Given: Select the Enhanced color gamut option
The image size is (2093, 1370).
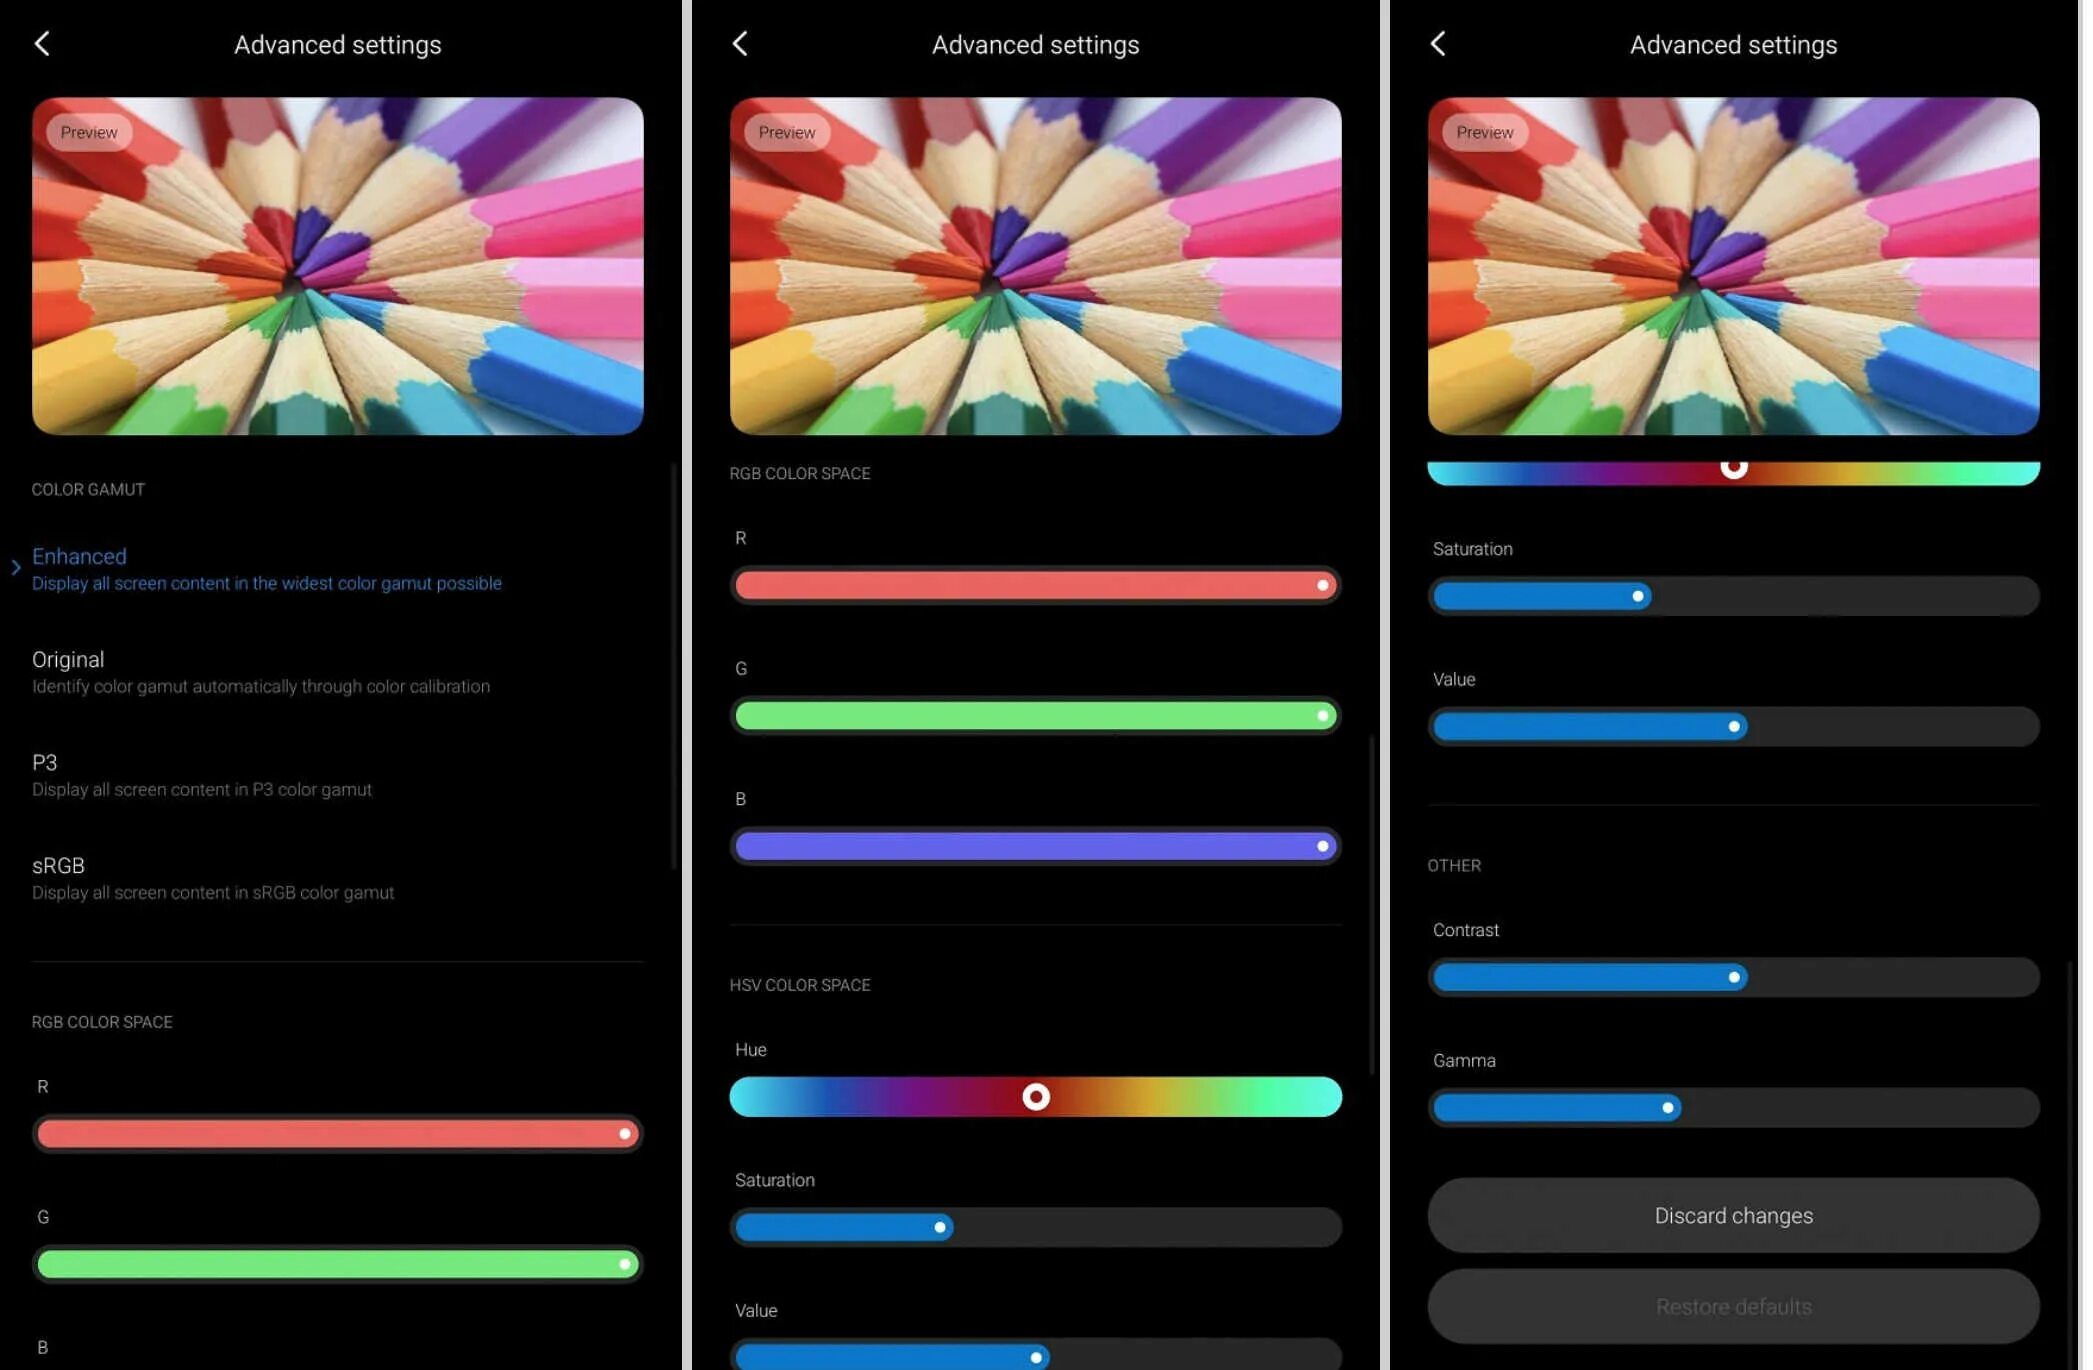Looking at the screenshot, I should click(80, 555).
